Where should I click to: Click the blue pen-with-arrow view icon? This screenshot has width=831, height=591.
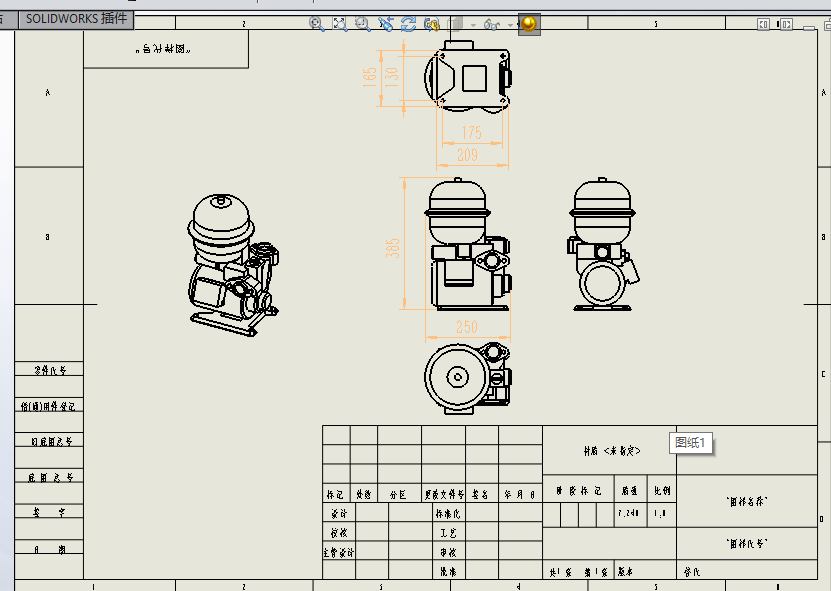click(x=386, y=24)
